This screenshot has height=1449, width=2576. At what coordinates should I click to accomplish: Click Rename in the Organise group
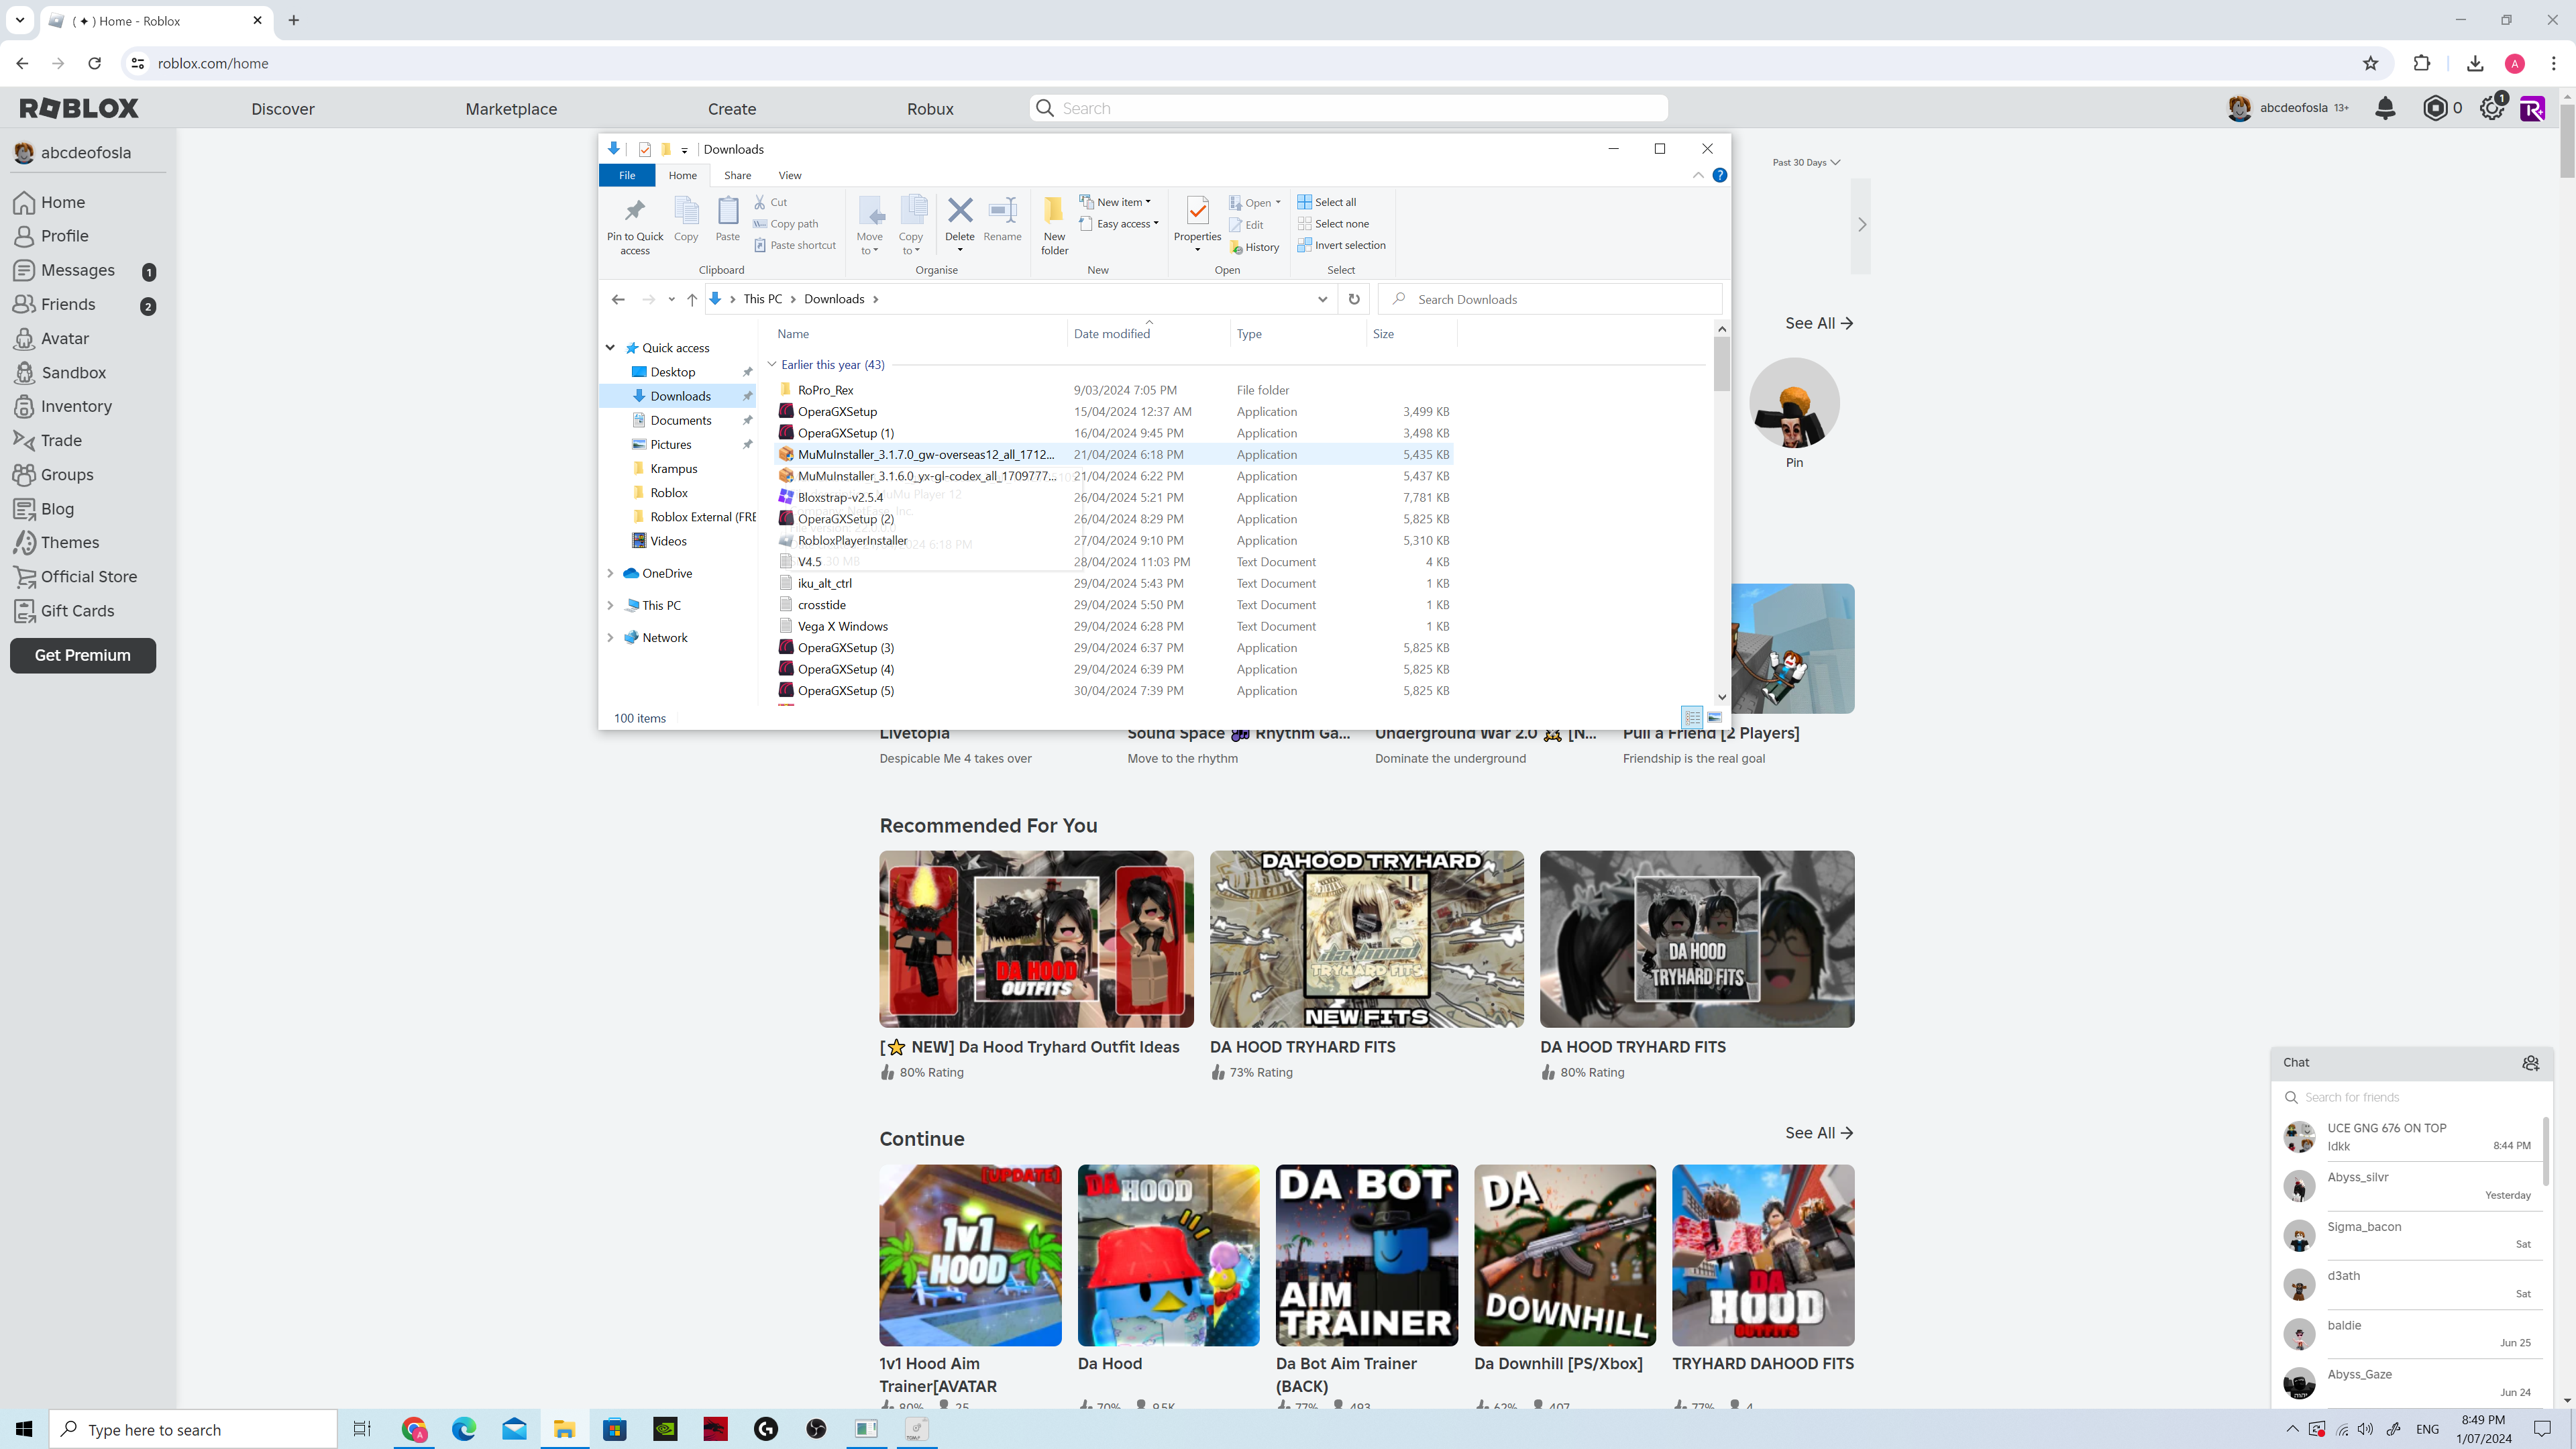tap(1002, 219)
